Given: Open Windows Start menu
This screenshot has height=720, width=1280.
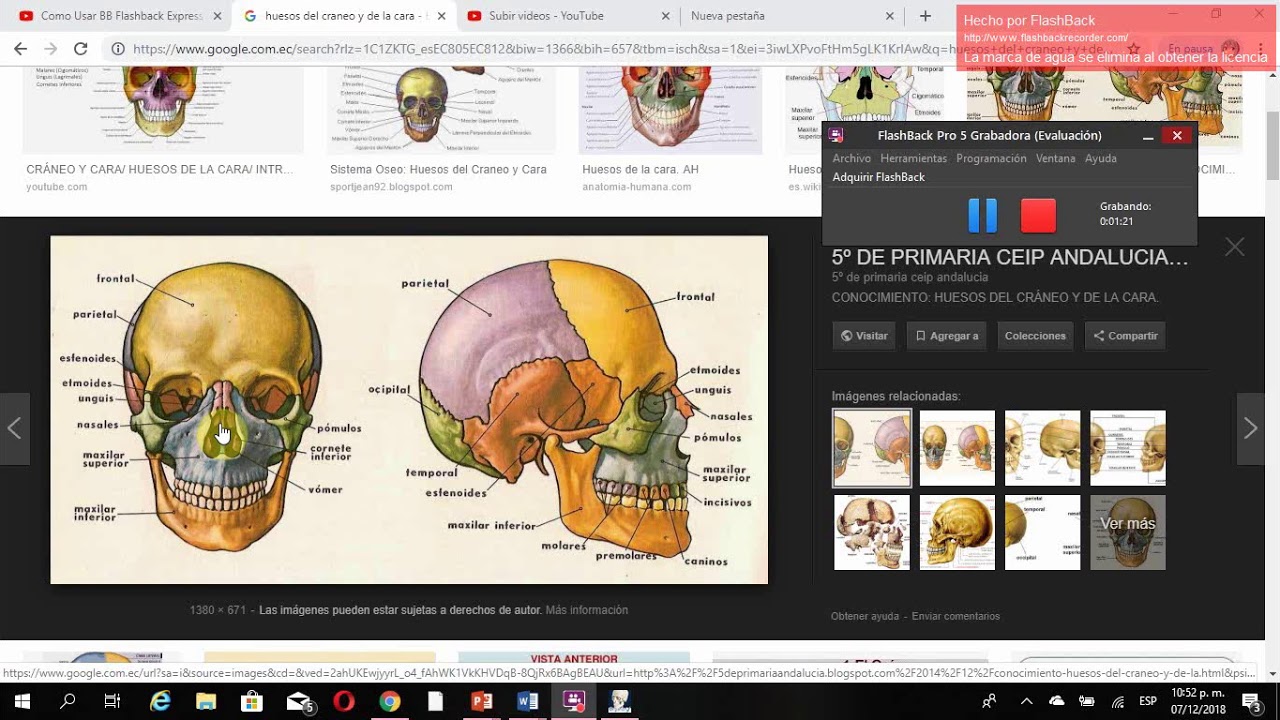Looking at the screenshot, I should 20,701.
